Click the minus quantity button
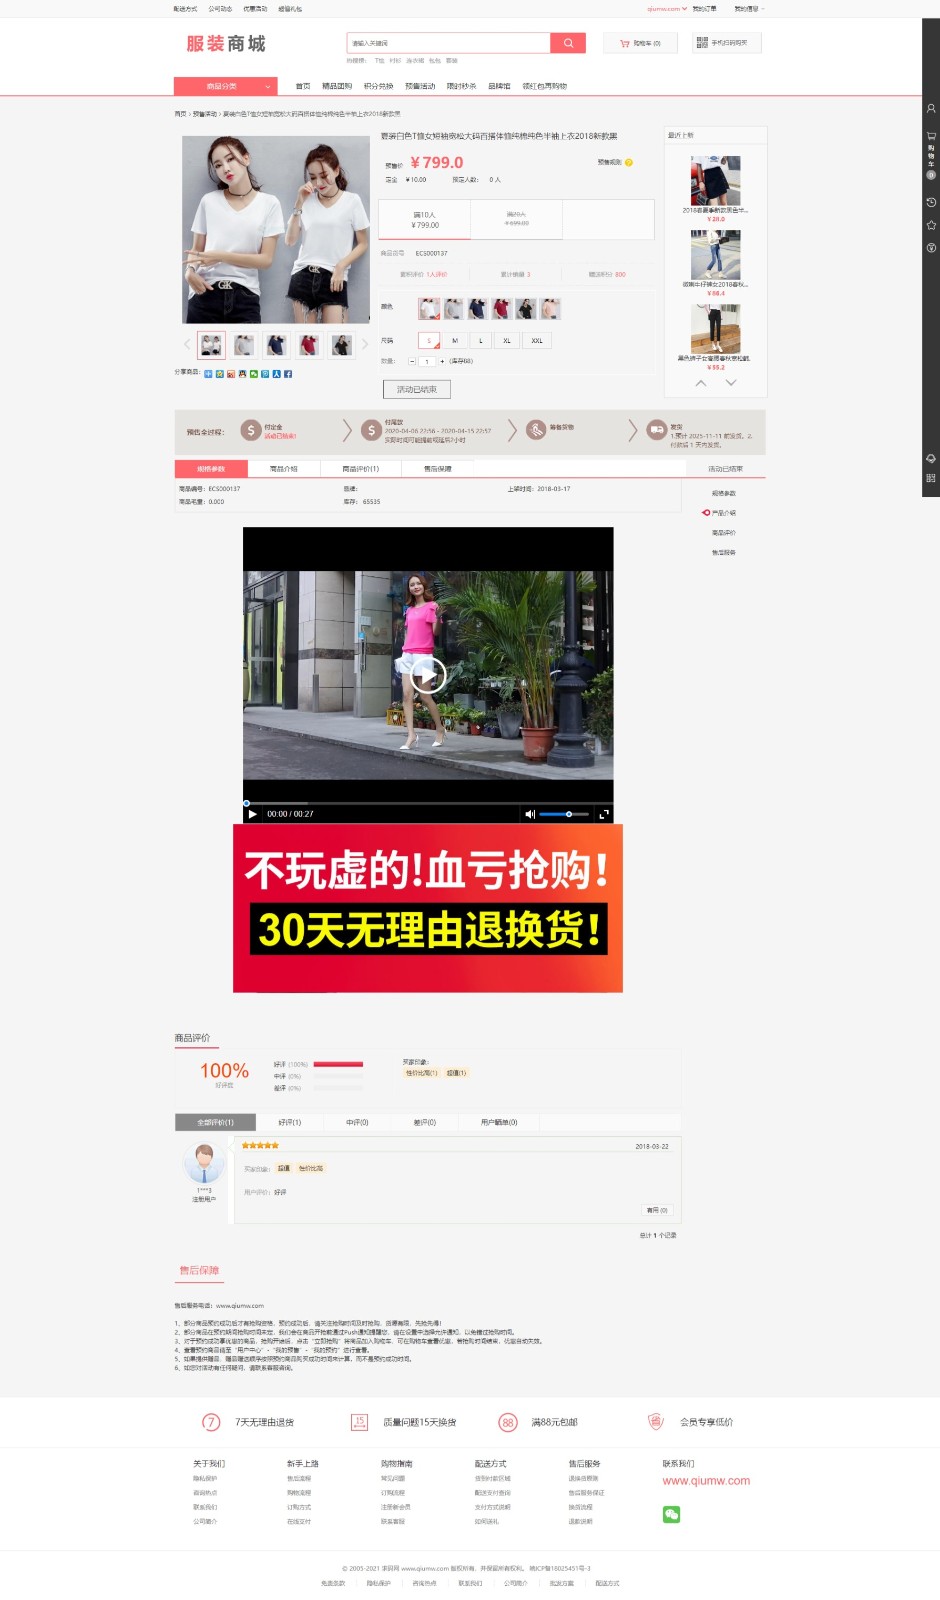The image size is (940, 1600). 412,361
